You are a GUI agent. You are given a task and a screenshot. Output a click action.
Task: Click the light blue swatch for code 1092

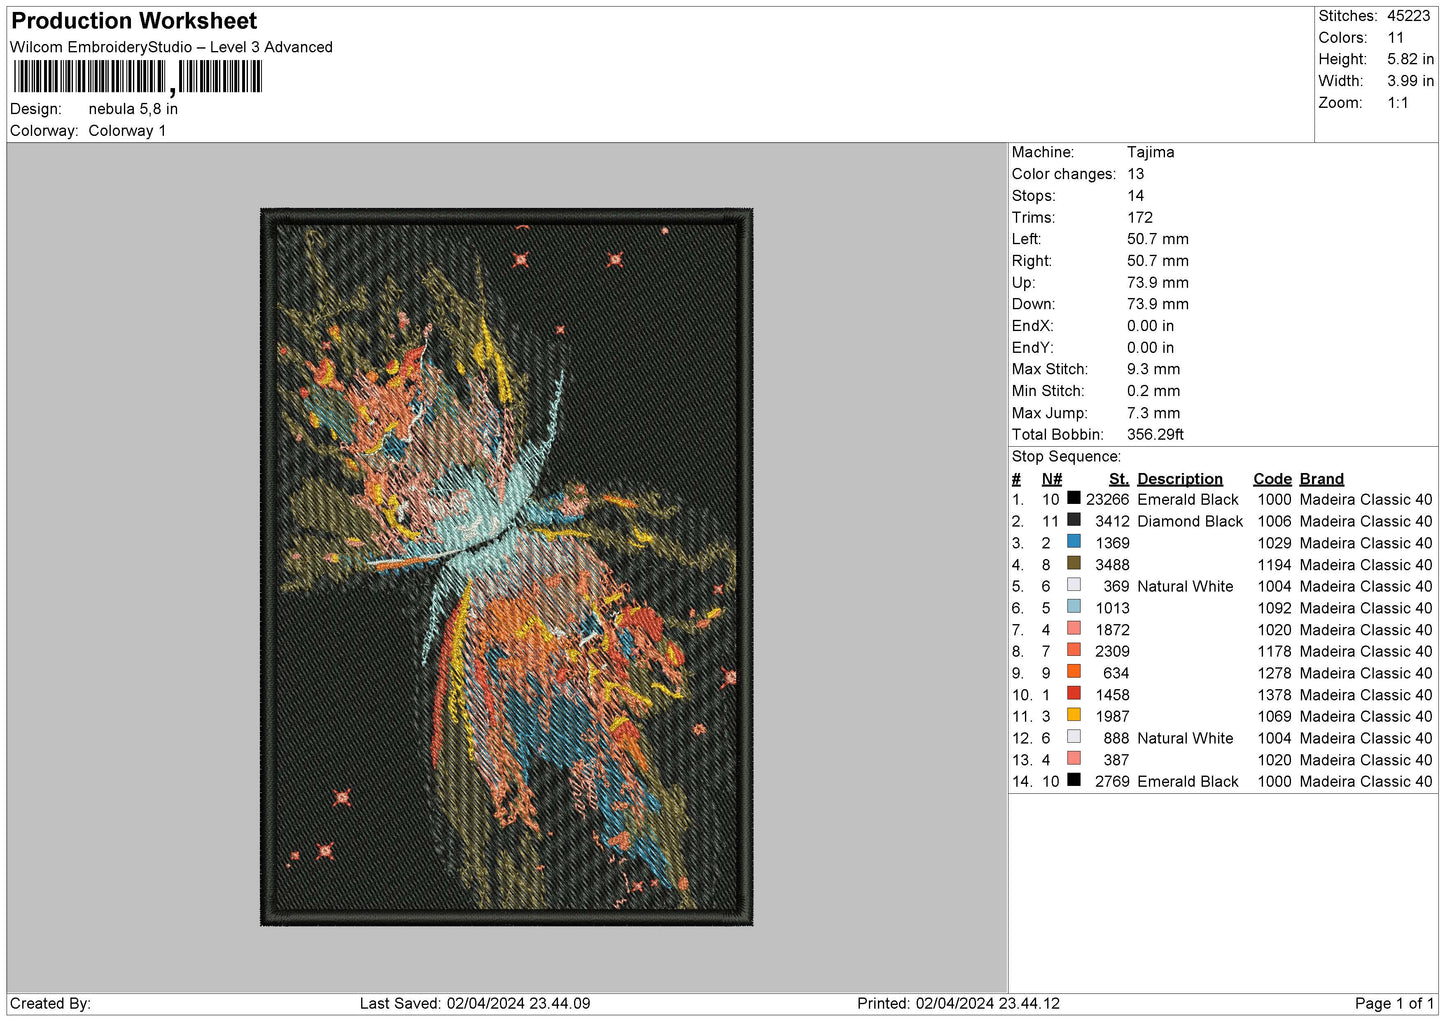click(1074, 607)
